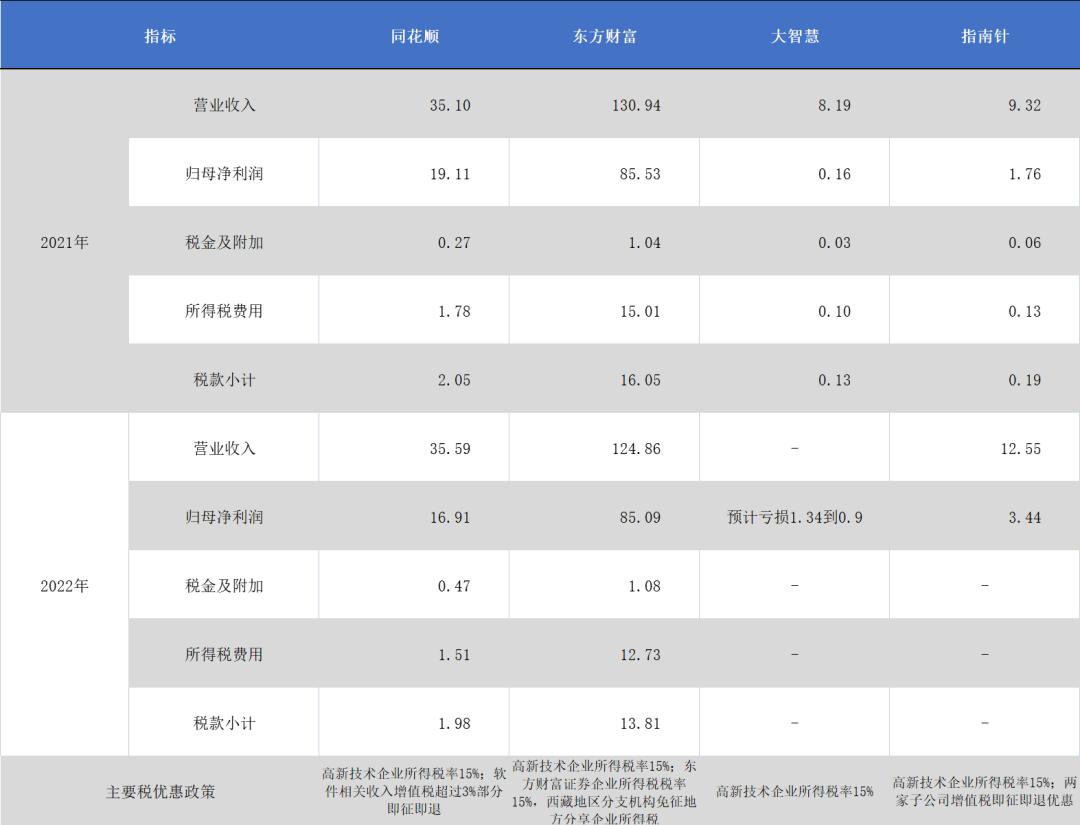The image size is (1080, 825).
Task: Select the 2022年 row group label
Action: (x=61, y=584)
